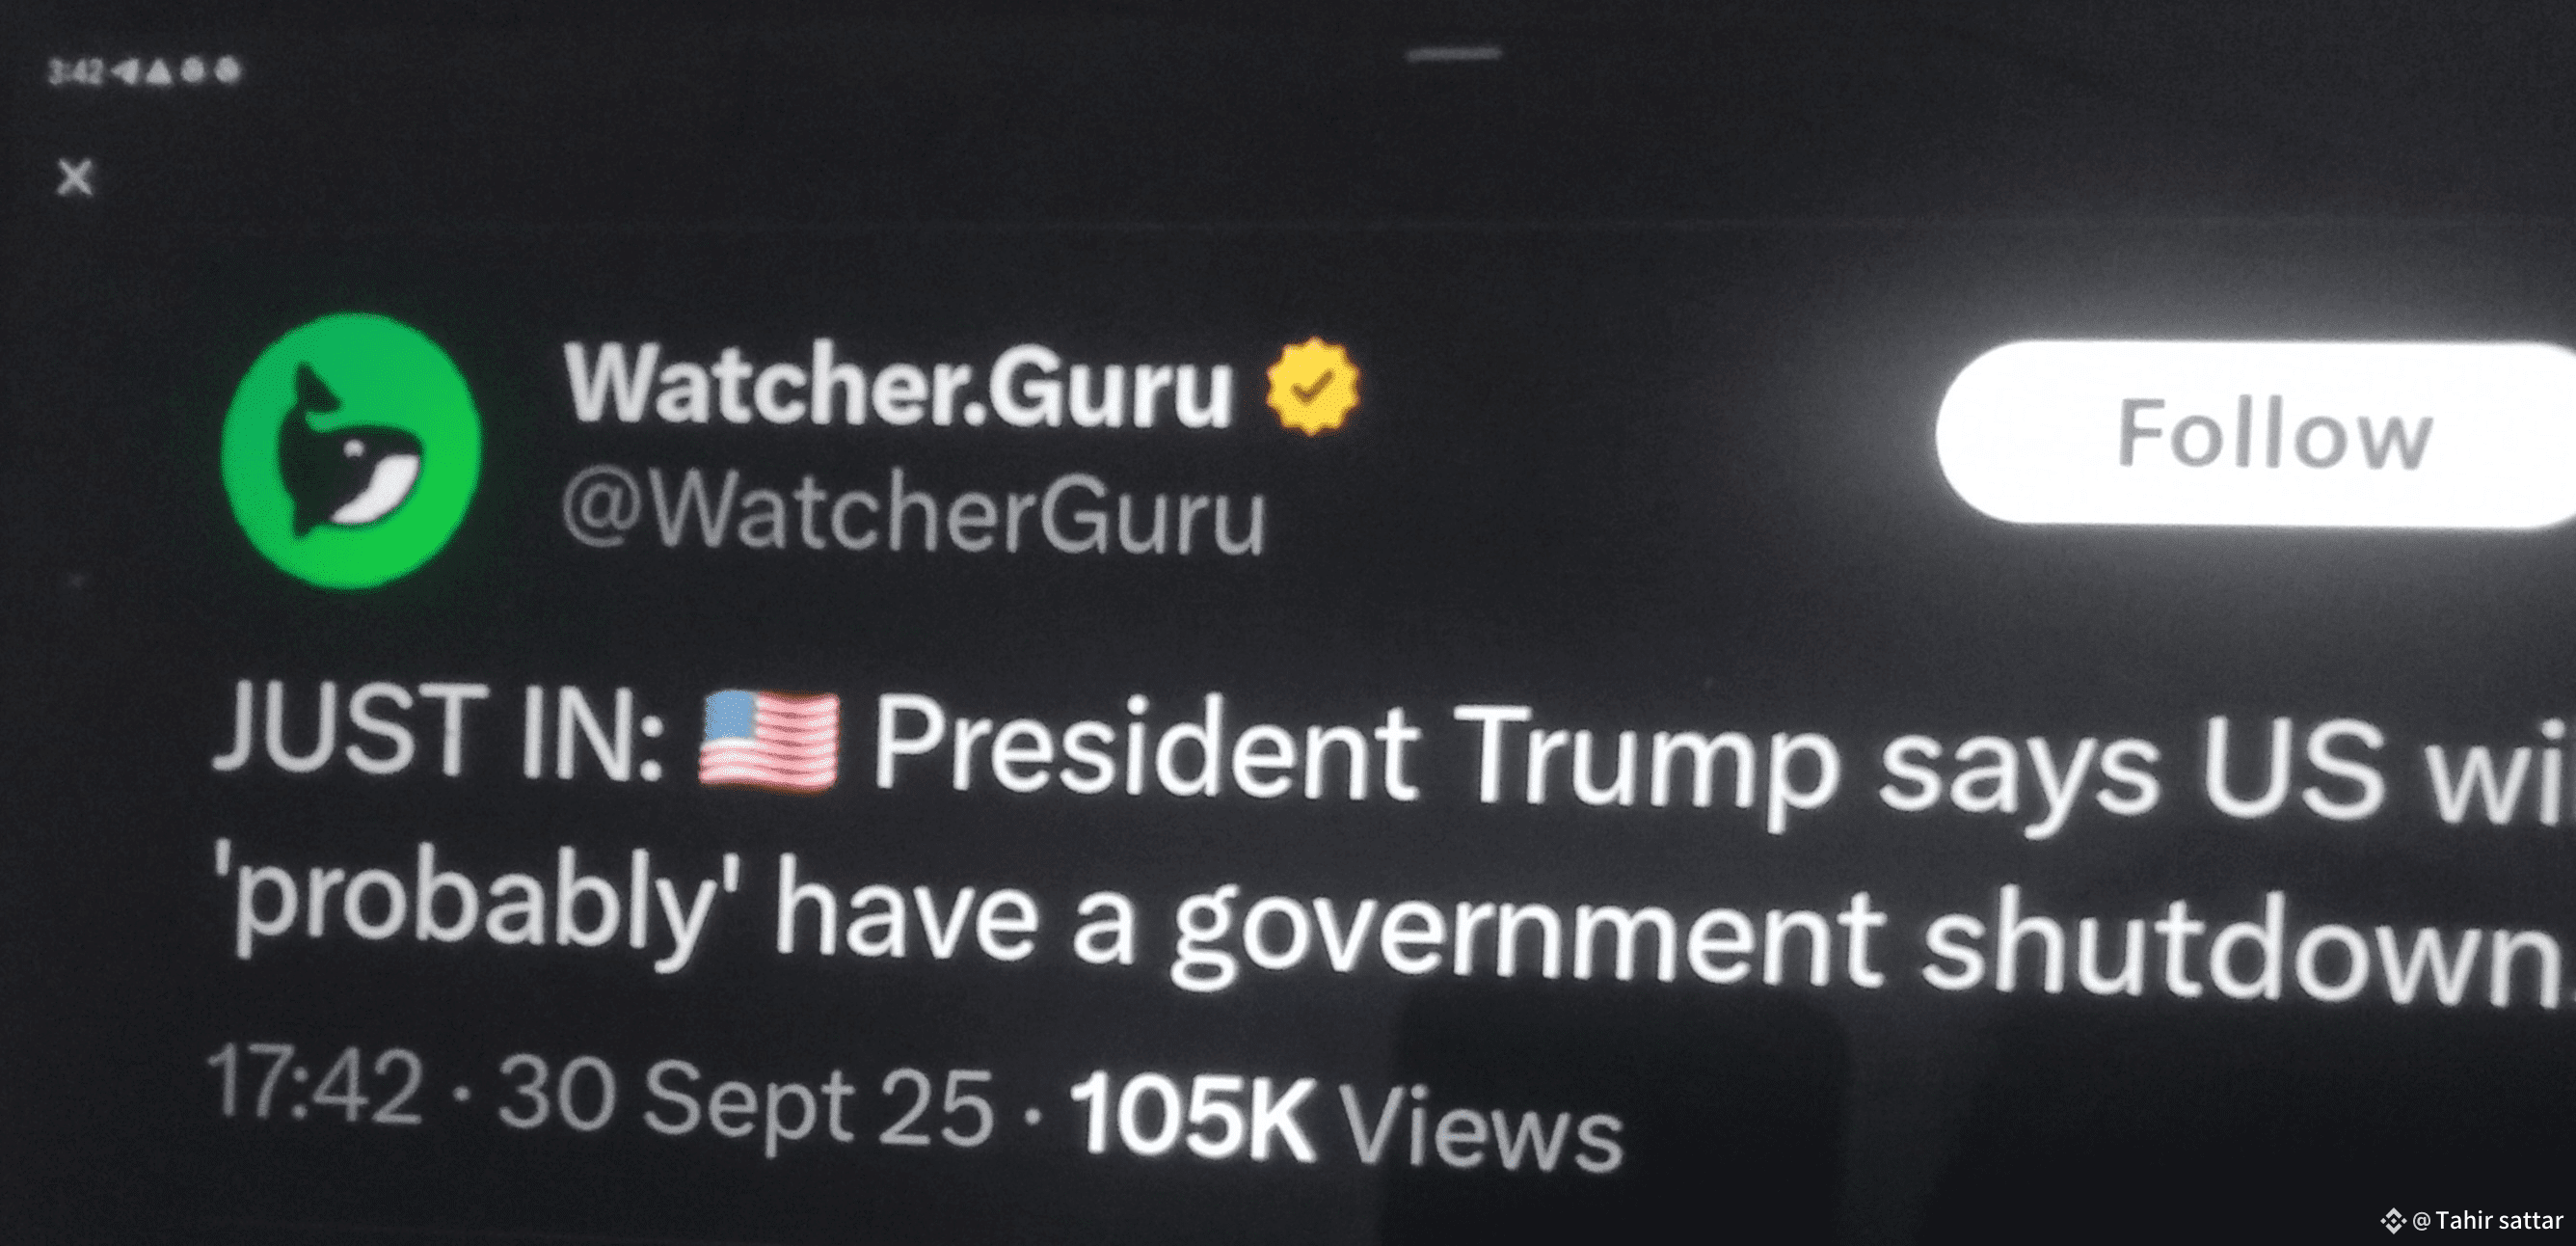Image resolution: width=2576 pixels, height=1246 pixels.
Task: Grab the sheet handle bar at top
Action: click(x=1454, y=54)
